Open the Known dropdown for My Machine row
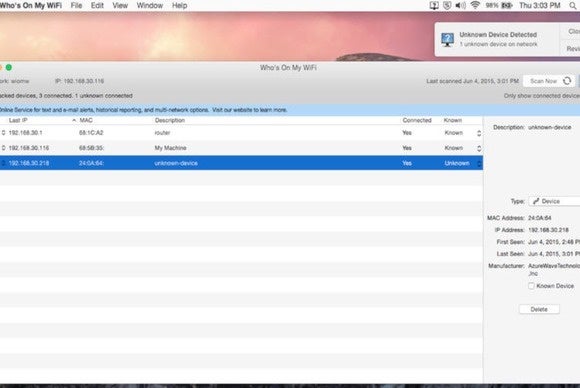Viewport: 580px width, 388px height. coord(479,148)
